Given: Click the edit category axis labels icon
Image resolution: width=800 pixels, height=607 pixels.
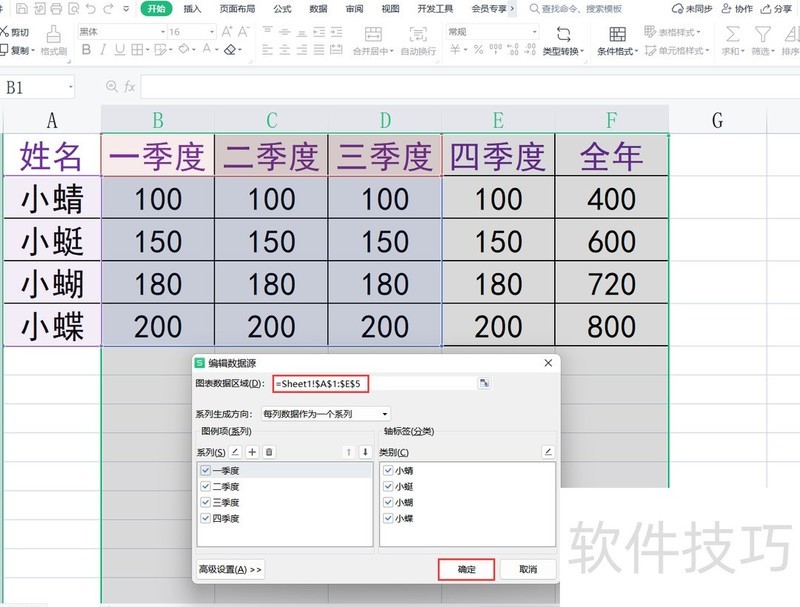Looking at the screenshot, I should [547, 452].
